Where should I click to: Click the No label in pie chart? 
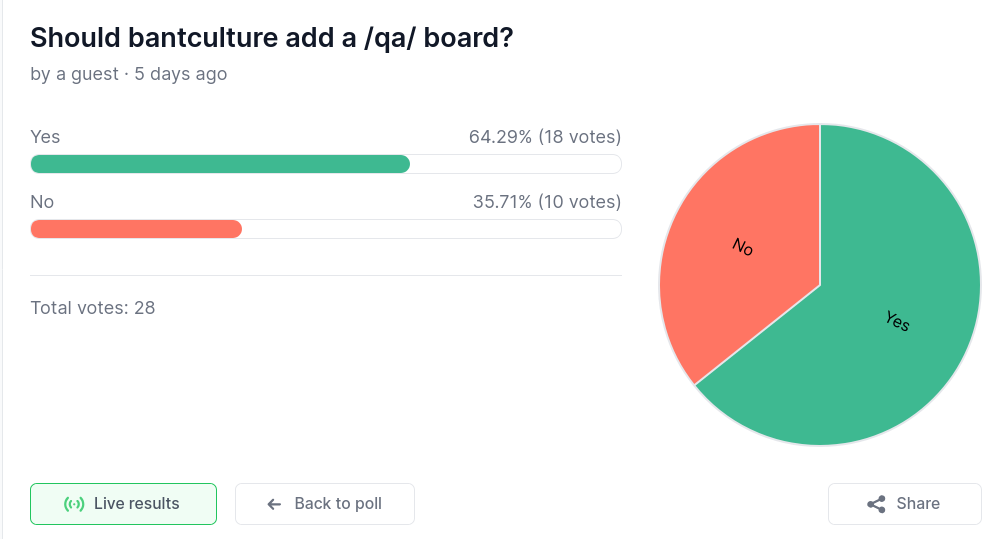coord(742,247)
